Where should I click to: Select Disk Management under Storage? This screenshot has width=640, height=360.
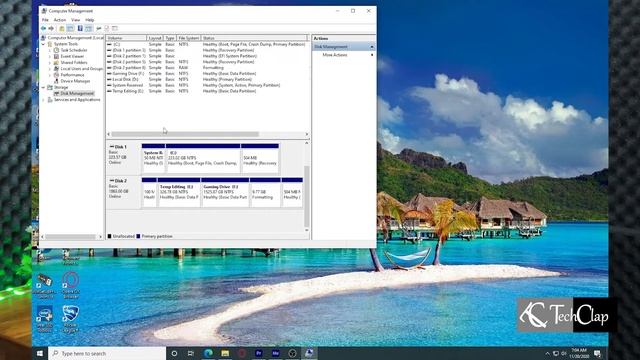[77, 93]
